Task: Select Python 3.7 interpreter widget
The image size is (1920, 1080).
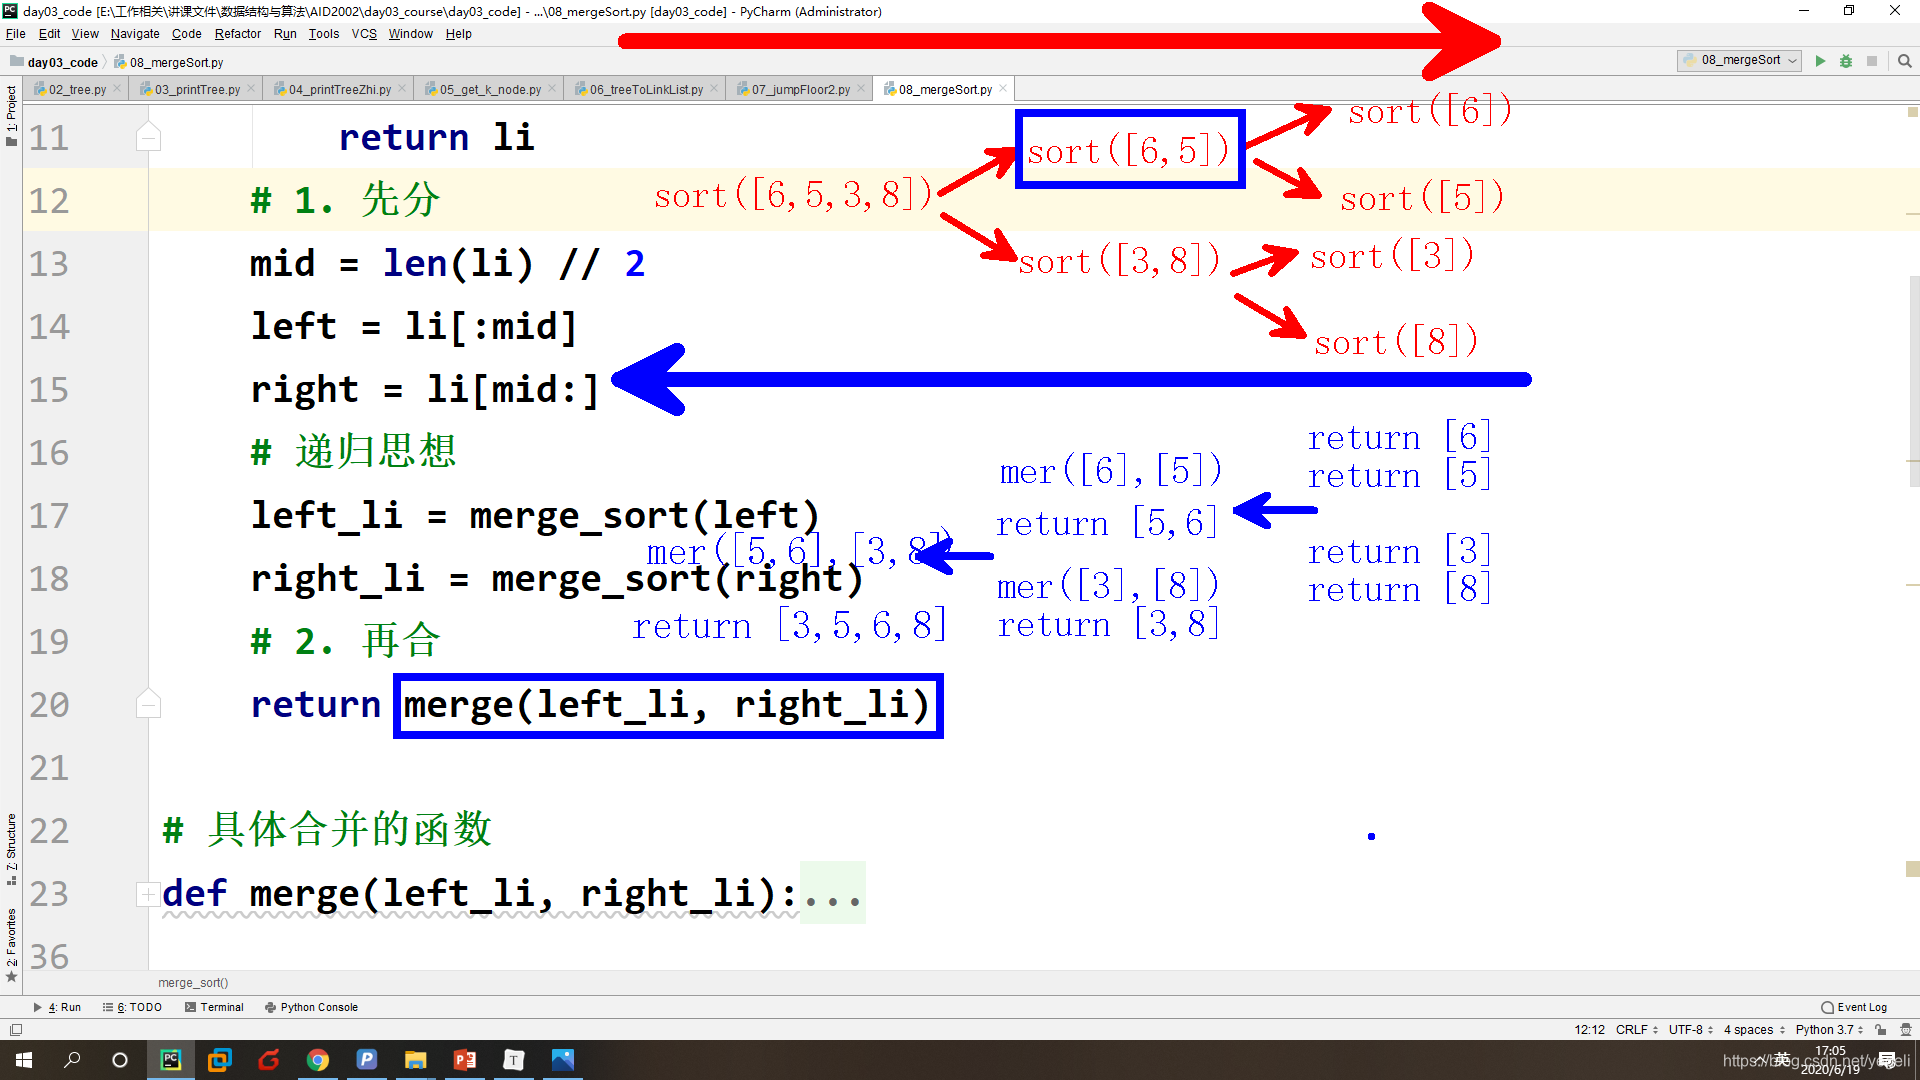Action: [x=1829, y=1030]
